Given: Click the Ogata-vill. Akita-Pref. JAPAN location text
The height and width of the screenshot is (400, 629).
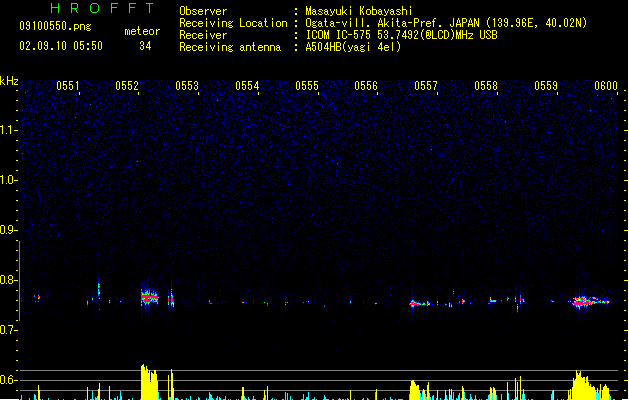Looking at the screenshot, I should click(x=446, y=23).
